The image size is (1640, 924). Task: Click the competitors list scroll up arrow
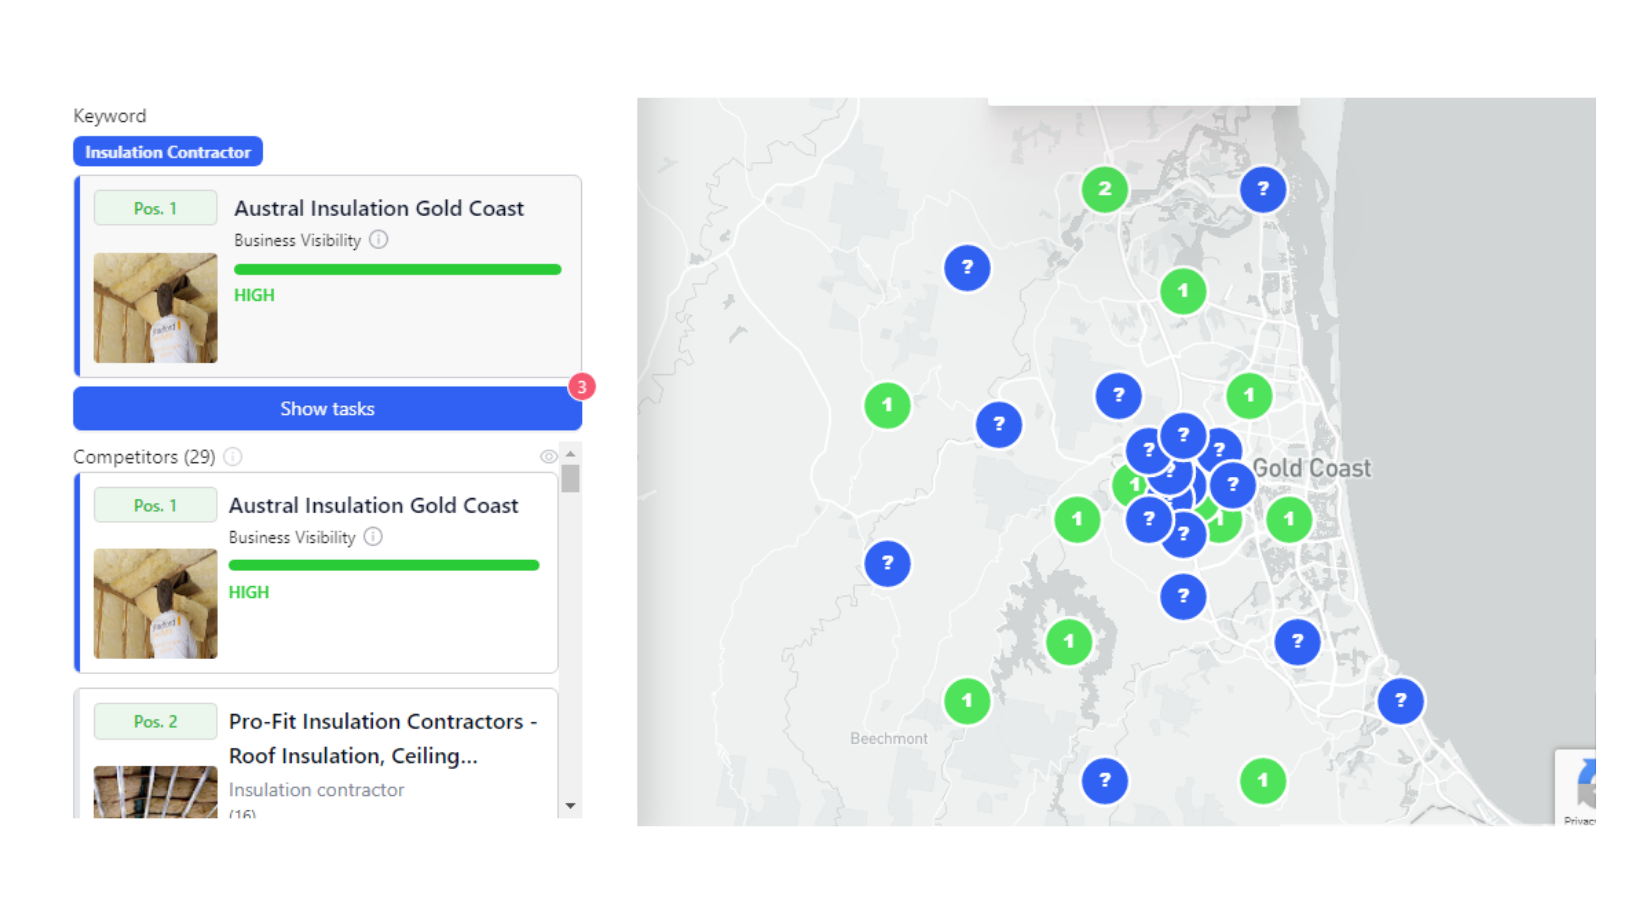pyautogui.click(x=570, y=454)
